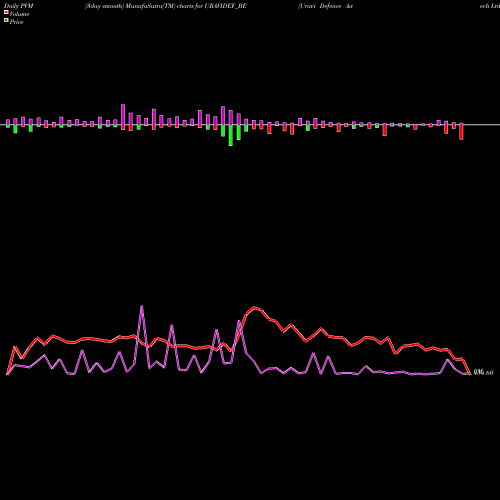
Task: Click the "(Uravi Defence" company name text
Action: (320, 6)
